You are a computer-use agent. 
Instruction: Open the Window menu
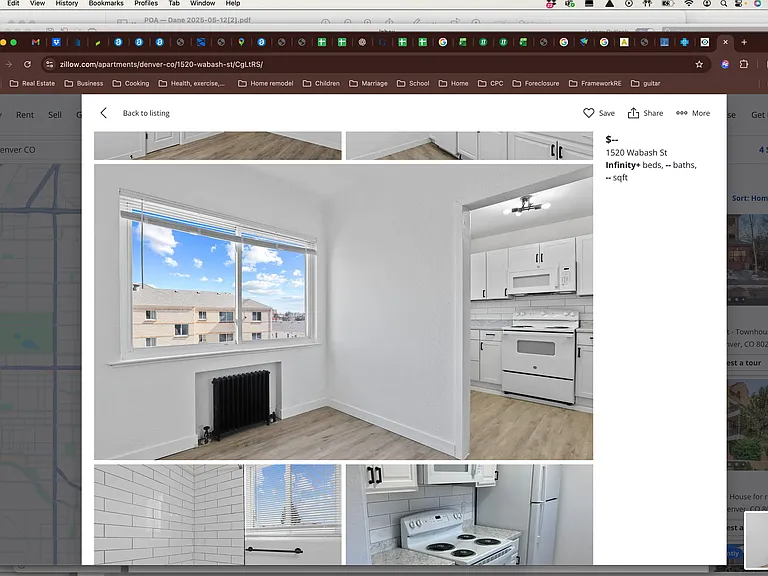click(x=202, y=3)
